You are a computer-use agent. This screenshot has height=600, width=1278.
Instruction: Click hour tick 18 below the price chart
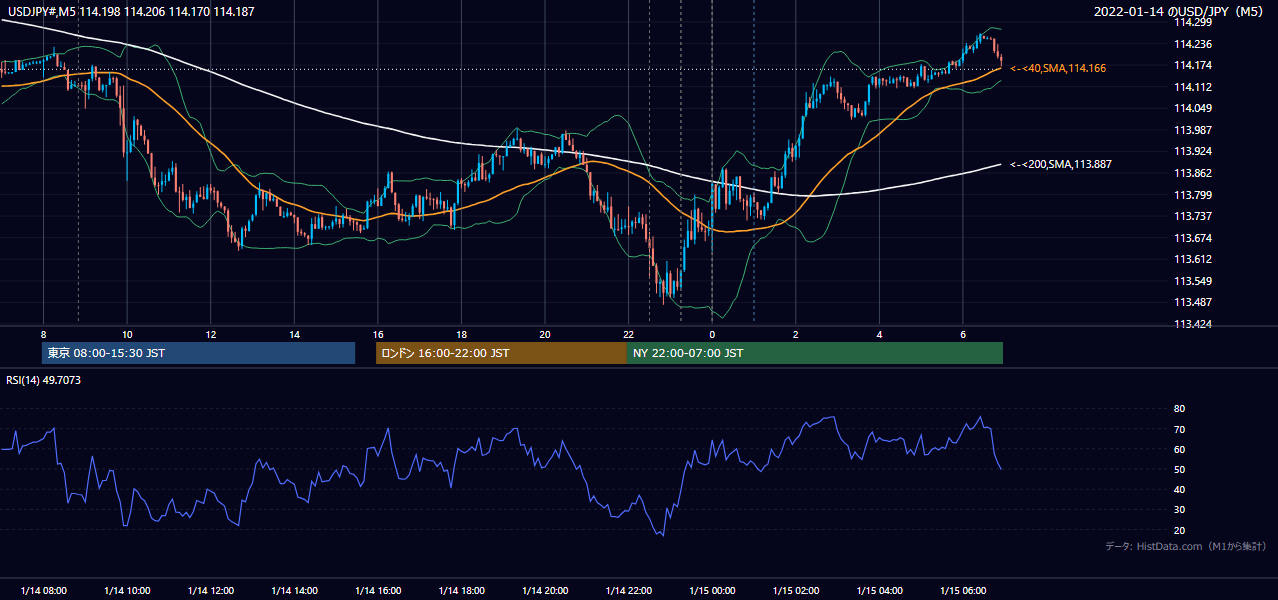click(x=461, y=333)
